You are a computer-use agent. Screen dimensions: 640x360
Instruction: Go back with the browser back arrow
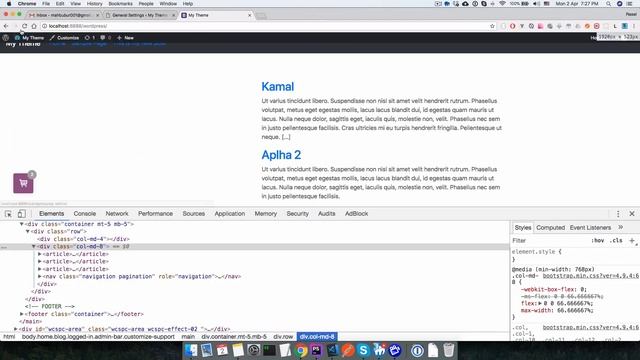(6, 26)
